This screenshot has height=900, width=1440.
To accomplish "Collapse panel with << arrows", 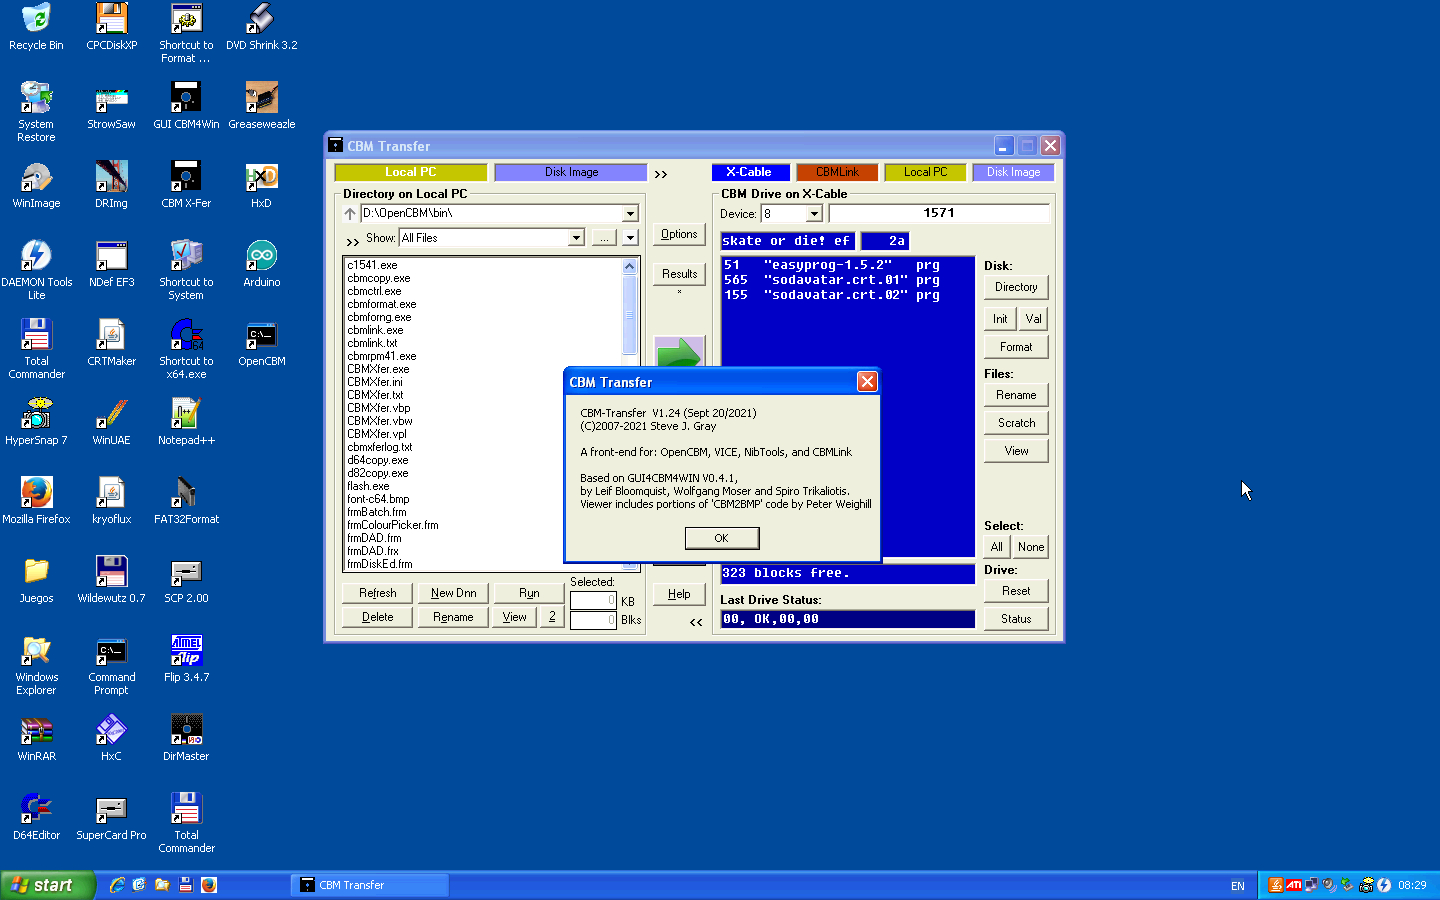I will click(x=696, y=622).
